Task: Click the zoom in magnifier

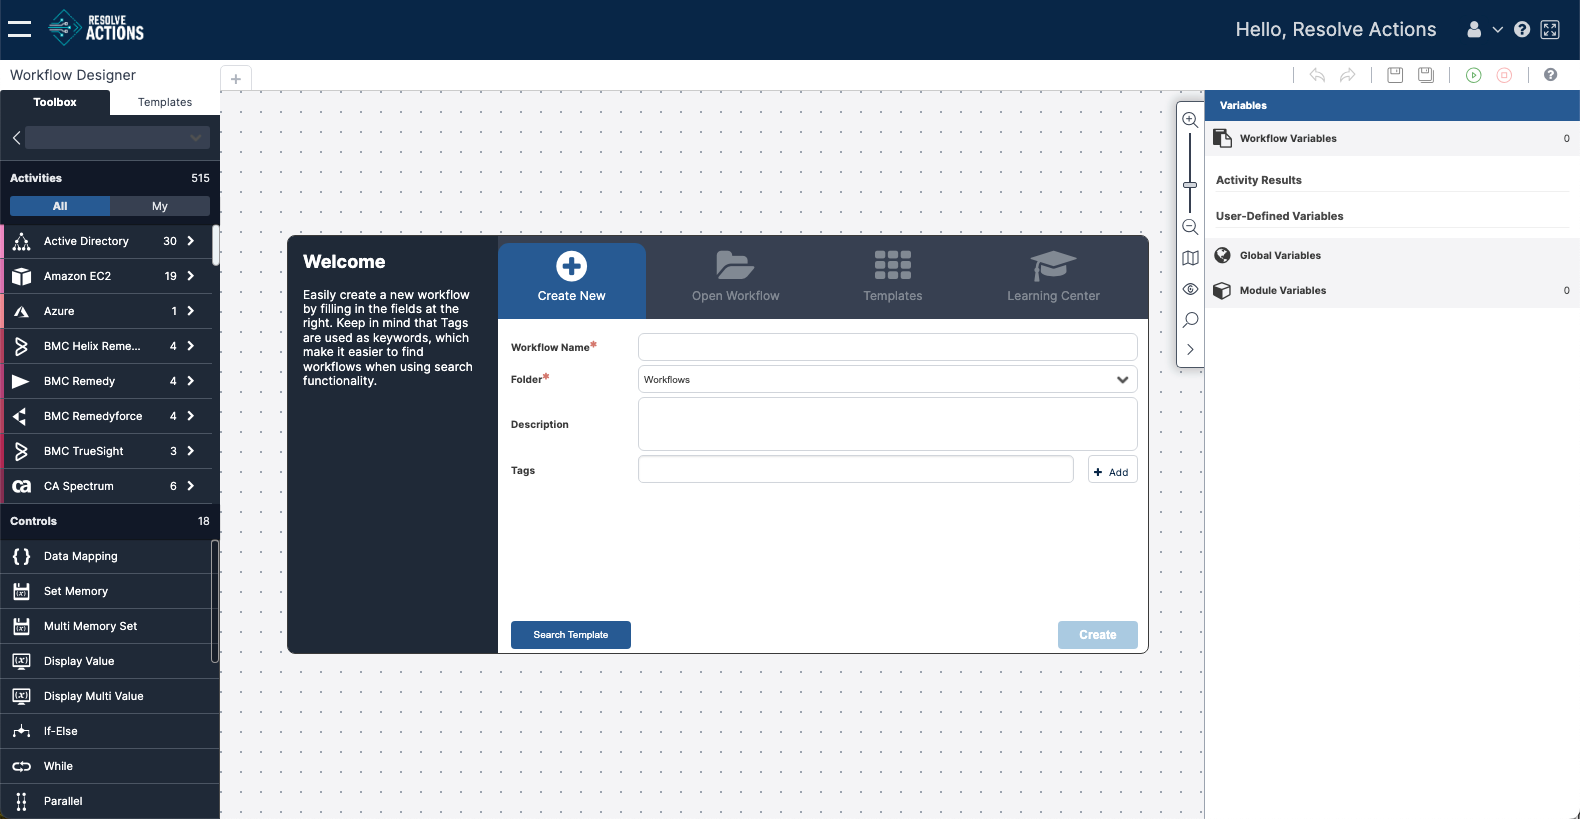Action: (x=1190, y=120)
